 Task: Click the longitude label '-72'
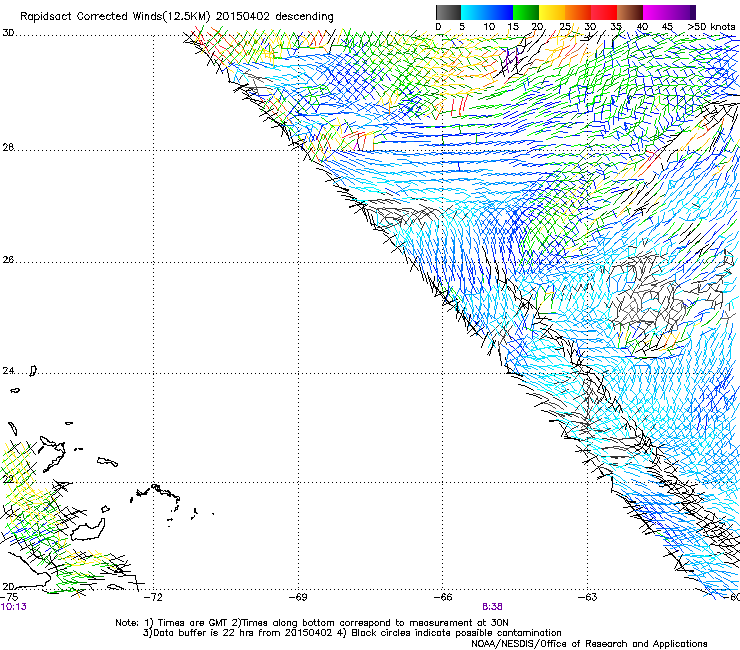click(153, 597)
